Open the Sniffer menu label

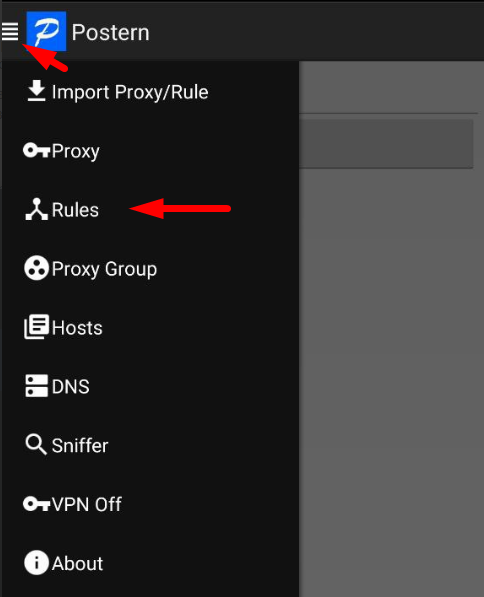[x=80, y=445]
